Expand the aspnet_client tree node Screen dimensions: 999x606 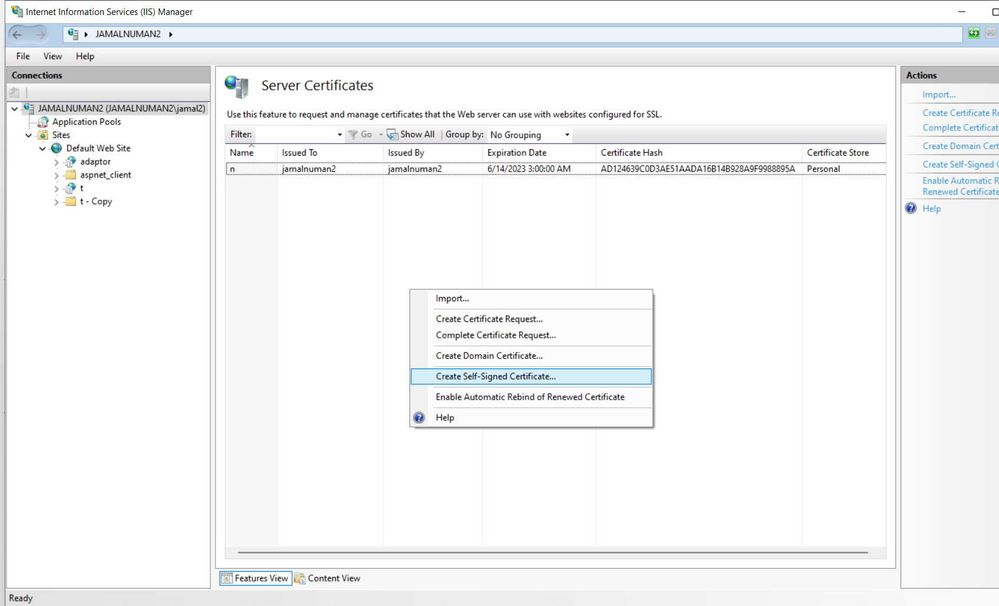56,175
